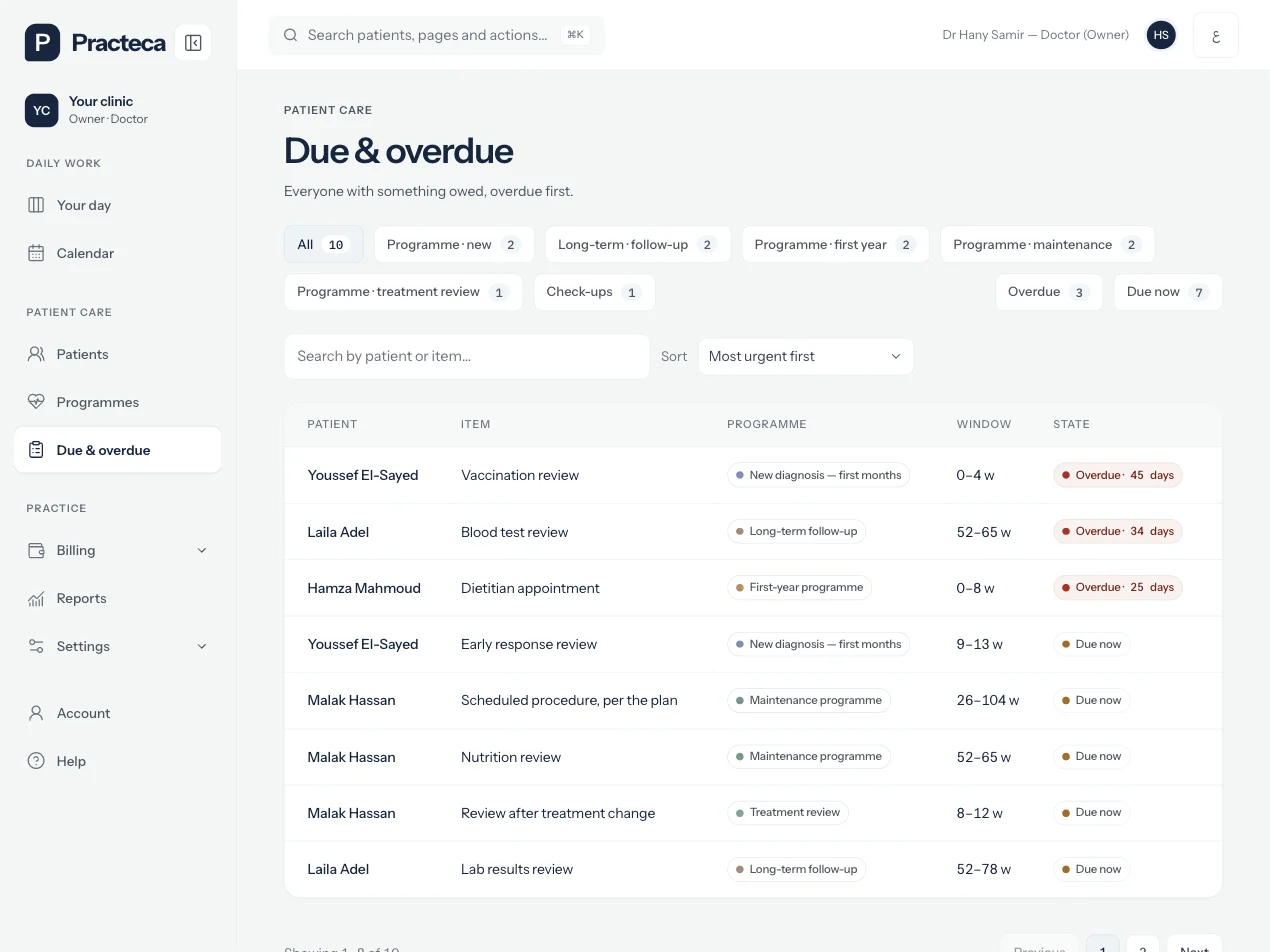The image size is (1270, 952).
Task: Click the Patients people icon
Action: pyautogui.click(x=36, y=354)
